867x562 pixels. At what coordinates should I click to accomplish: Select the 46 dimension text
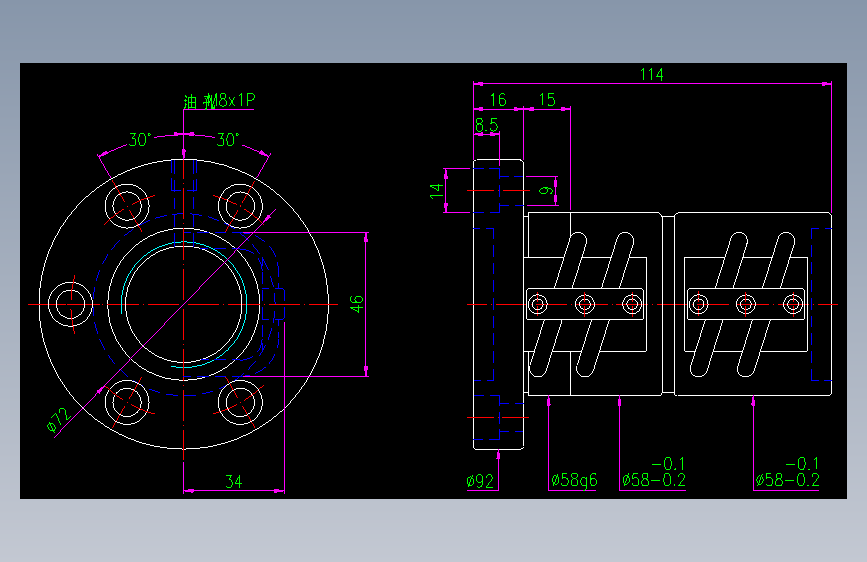357,304
